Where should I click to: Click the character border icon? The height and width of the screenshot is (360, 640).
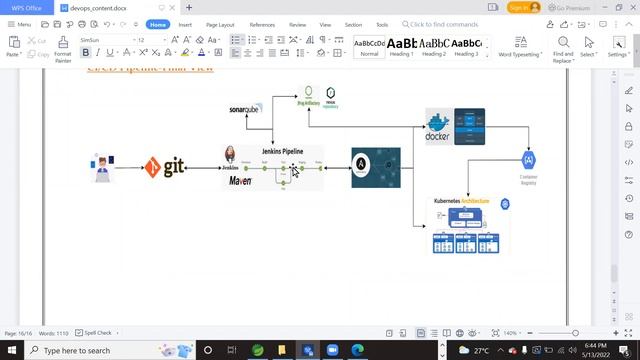(218, 53)
